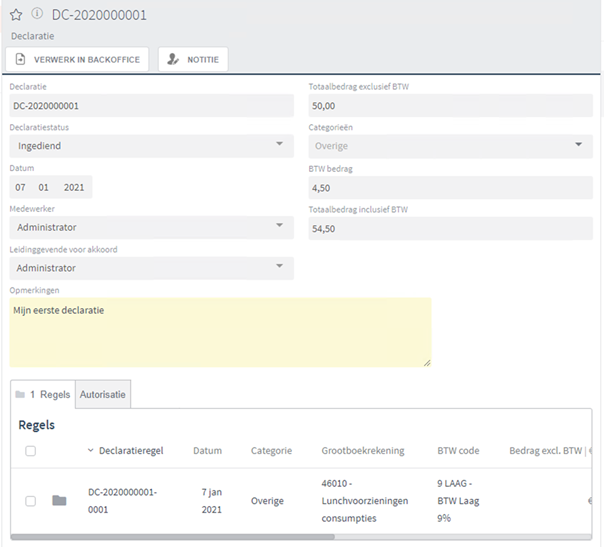Sort by the Declaratieregel column header
Viewport: 604px width, 547px height.
132,451
